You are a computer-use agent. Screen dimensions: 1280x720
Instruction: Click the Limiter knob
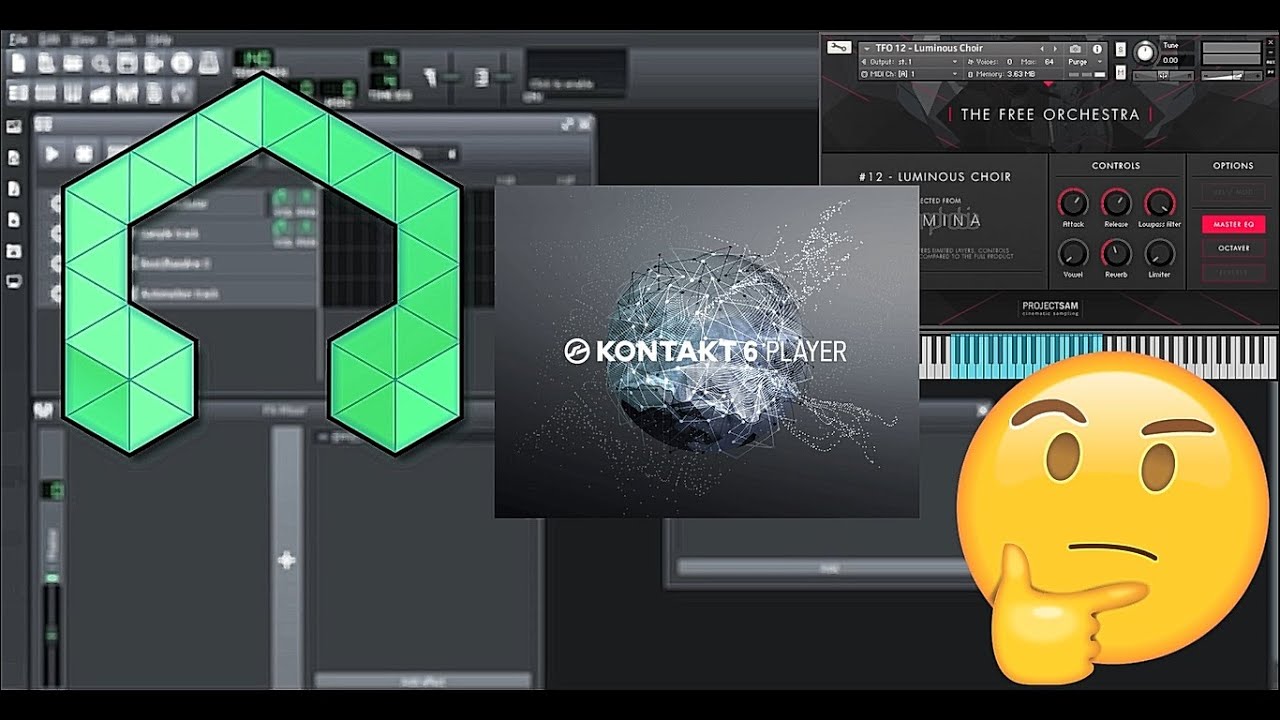coord(1160,253)
